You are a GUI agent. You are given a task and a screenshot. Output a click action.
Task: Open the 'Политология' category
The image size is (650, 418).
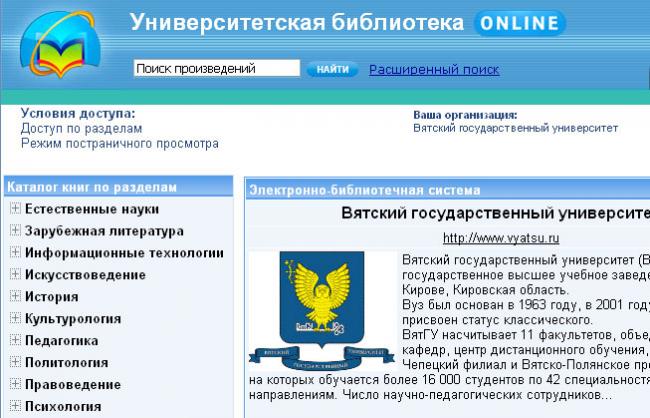click(x=66, y=363)
